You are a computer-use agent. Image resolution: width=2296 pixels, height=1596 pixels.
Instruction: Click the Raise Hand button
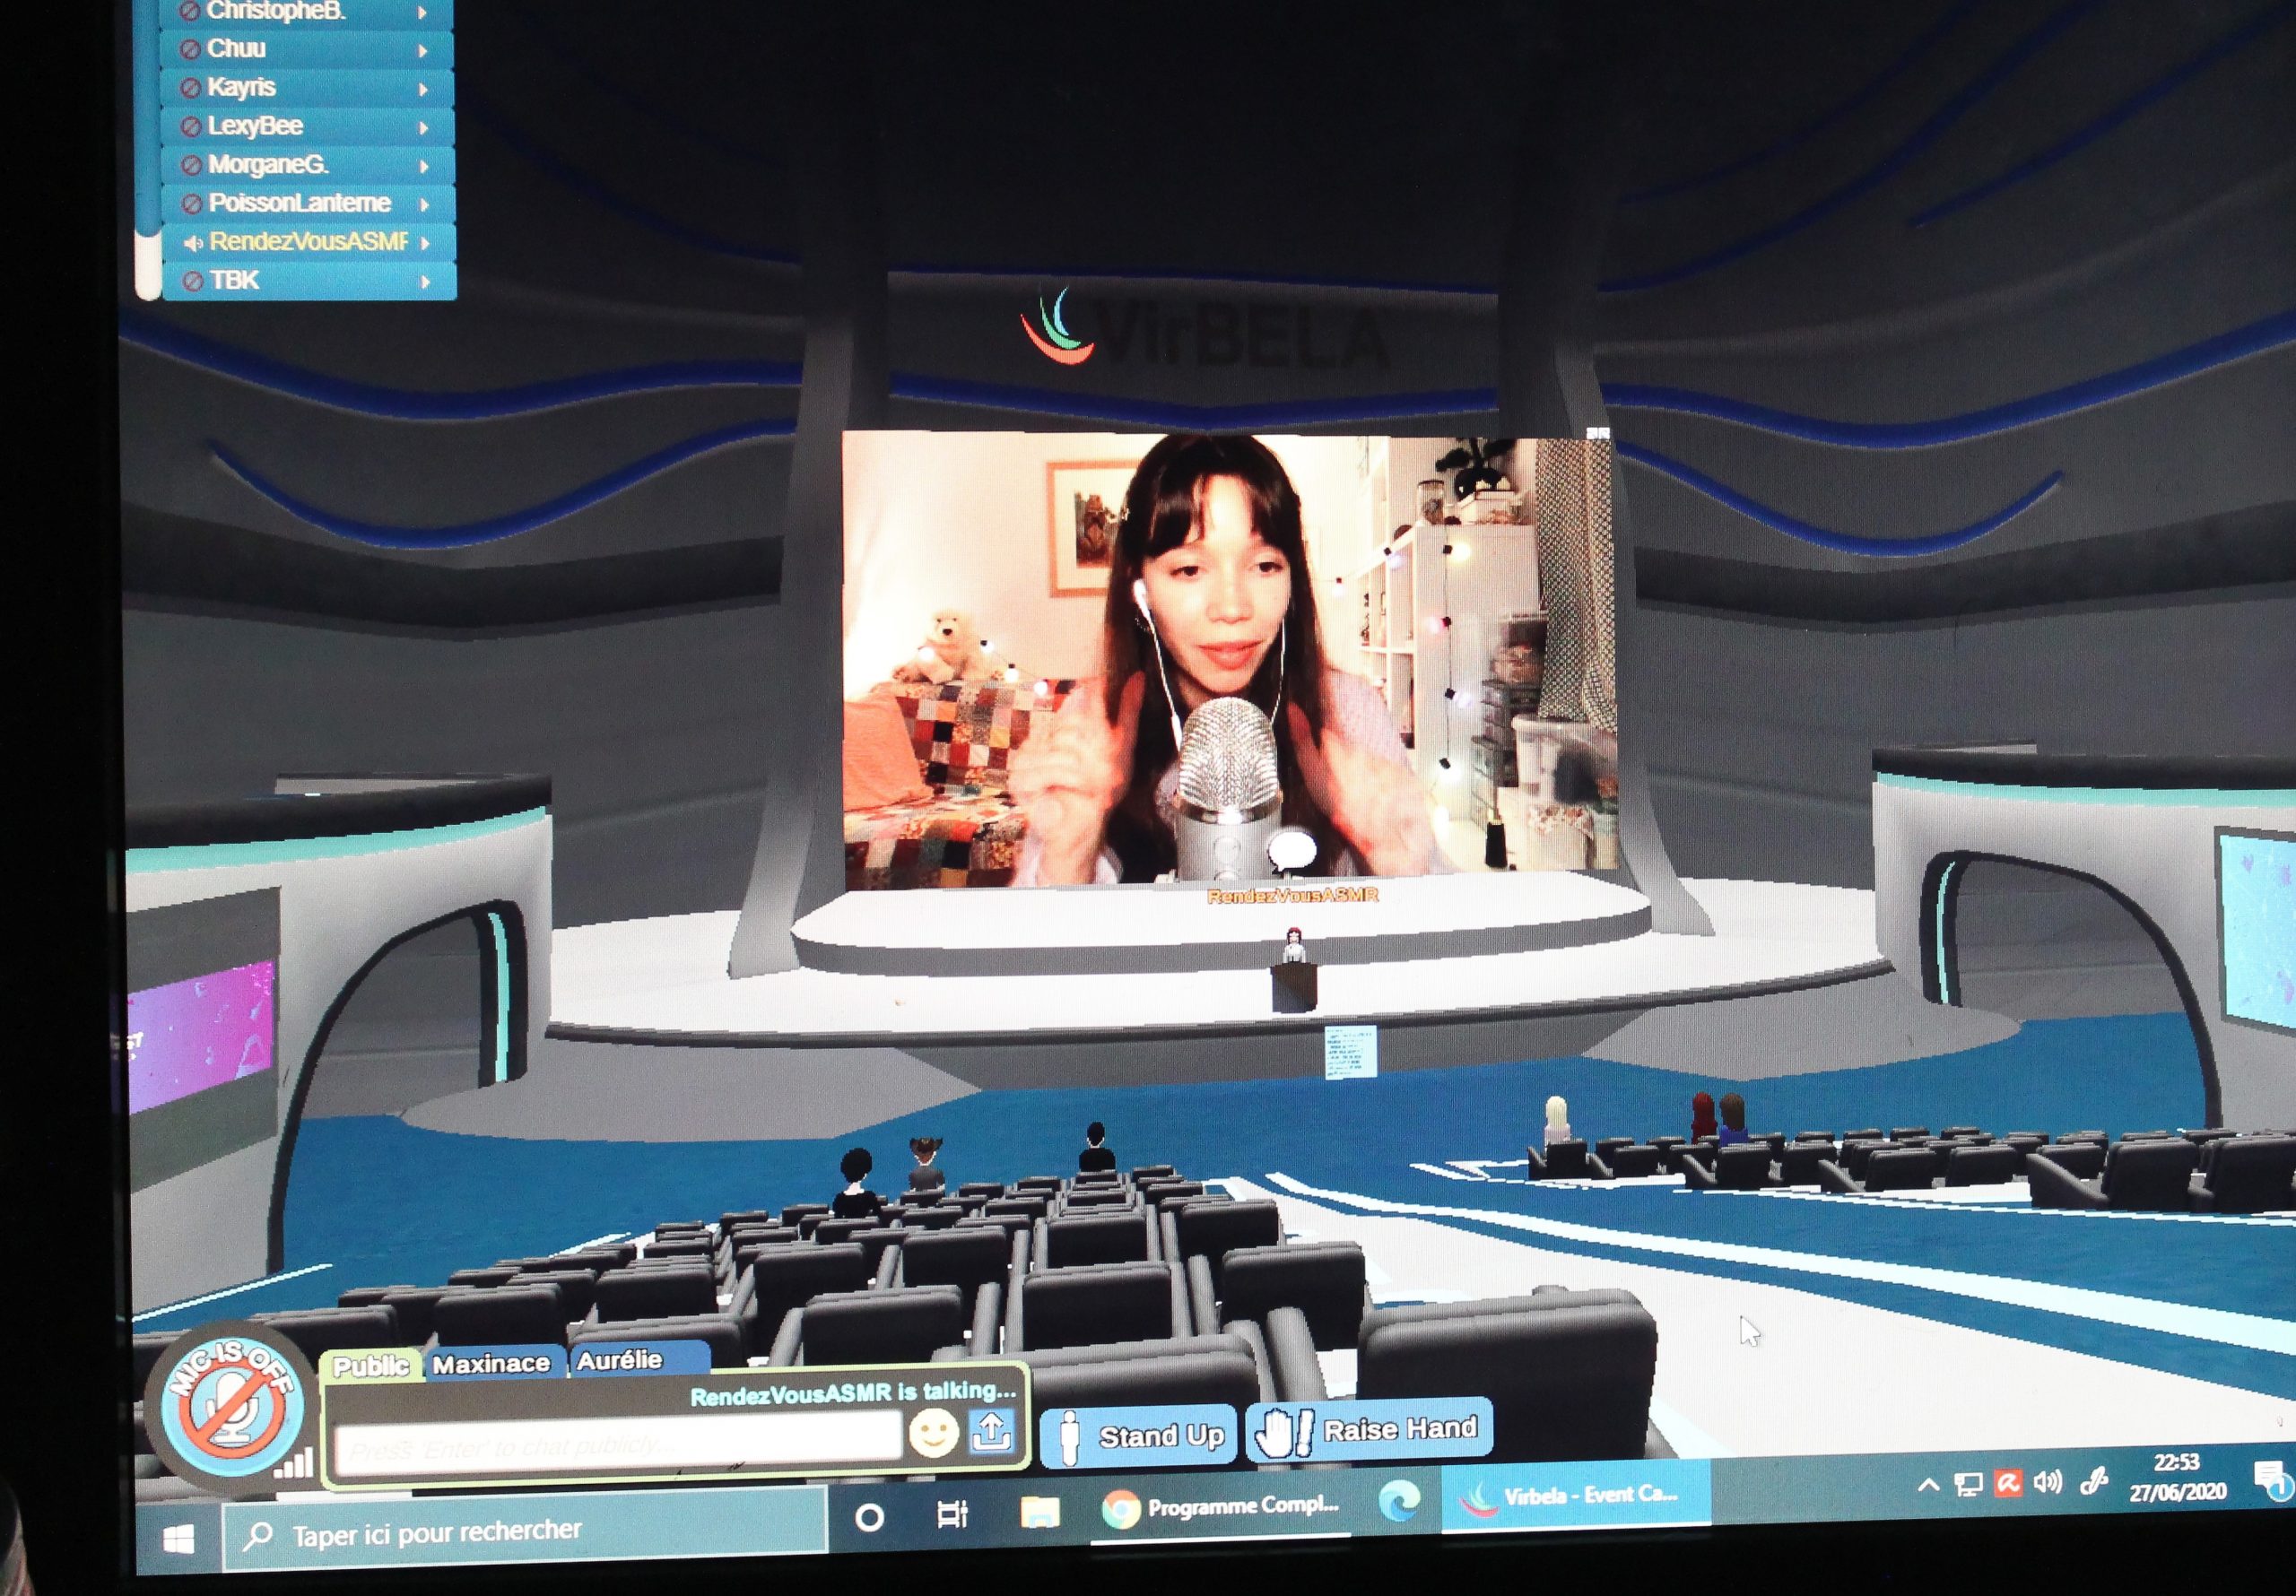tap(1370, 1431)
